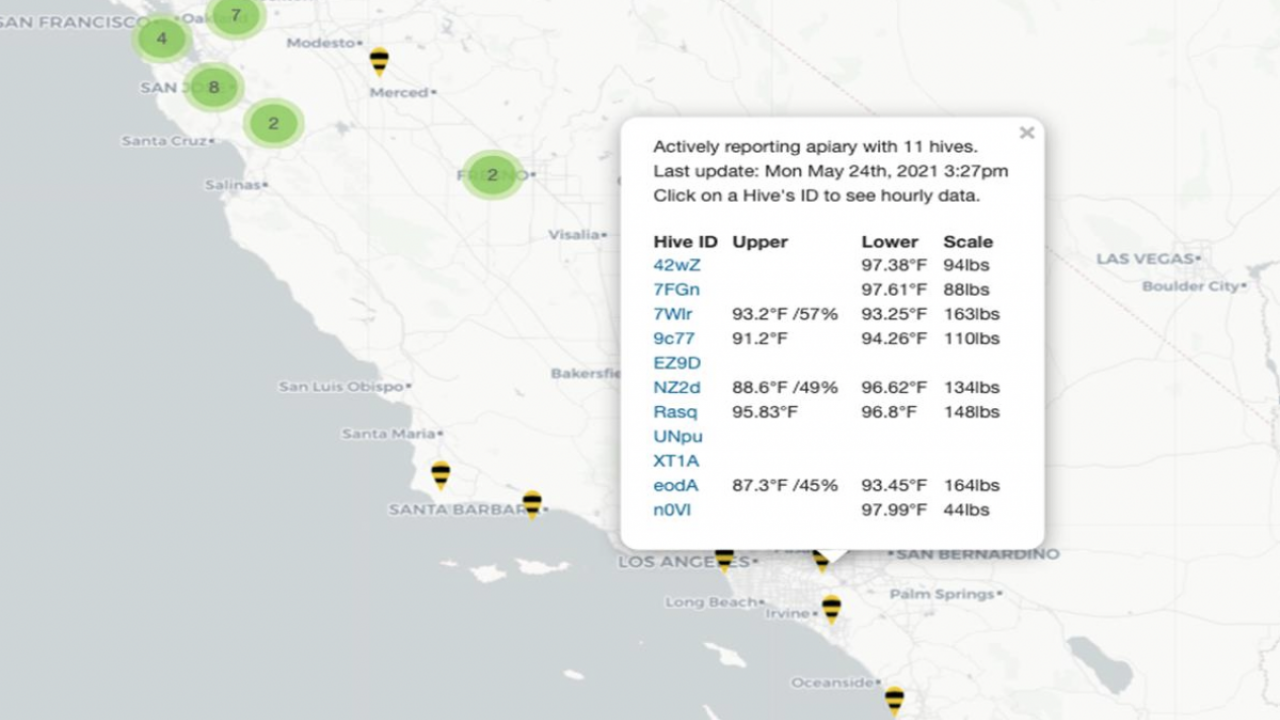
Task: Click the 44lbs scale value
Action: 966,510
